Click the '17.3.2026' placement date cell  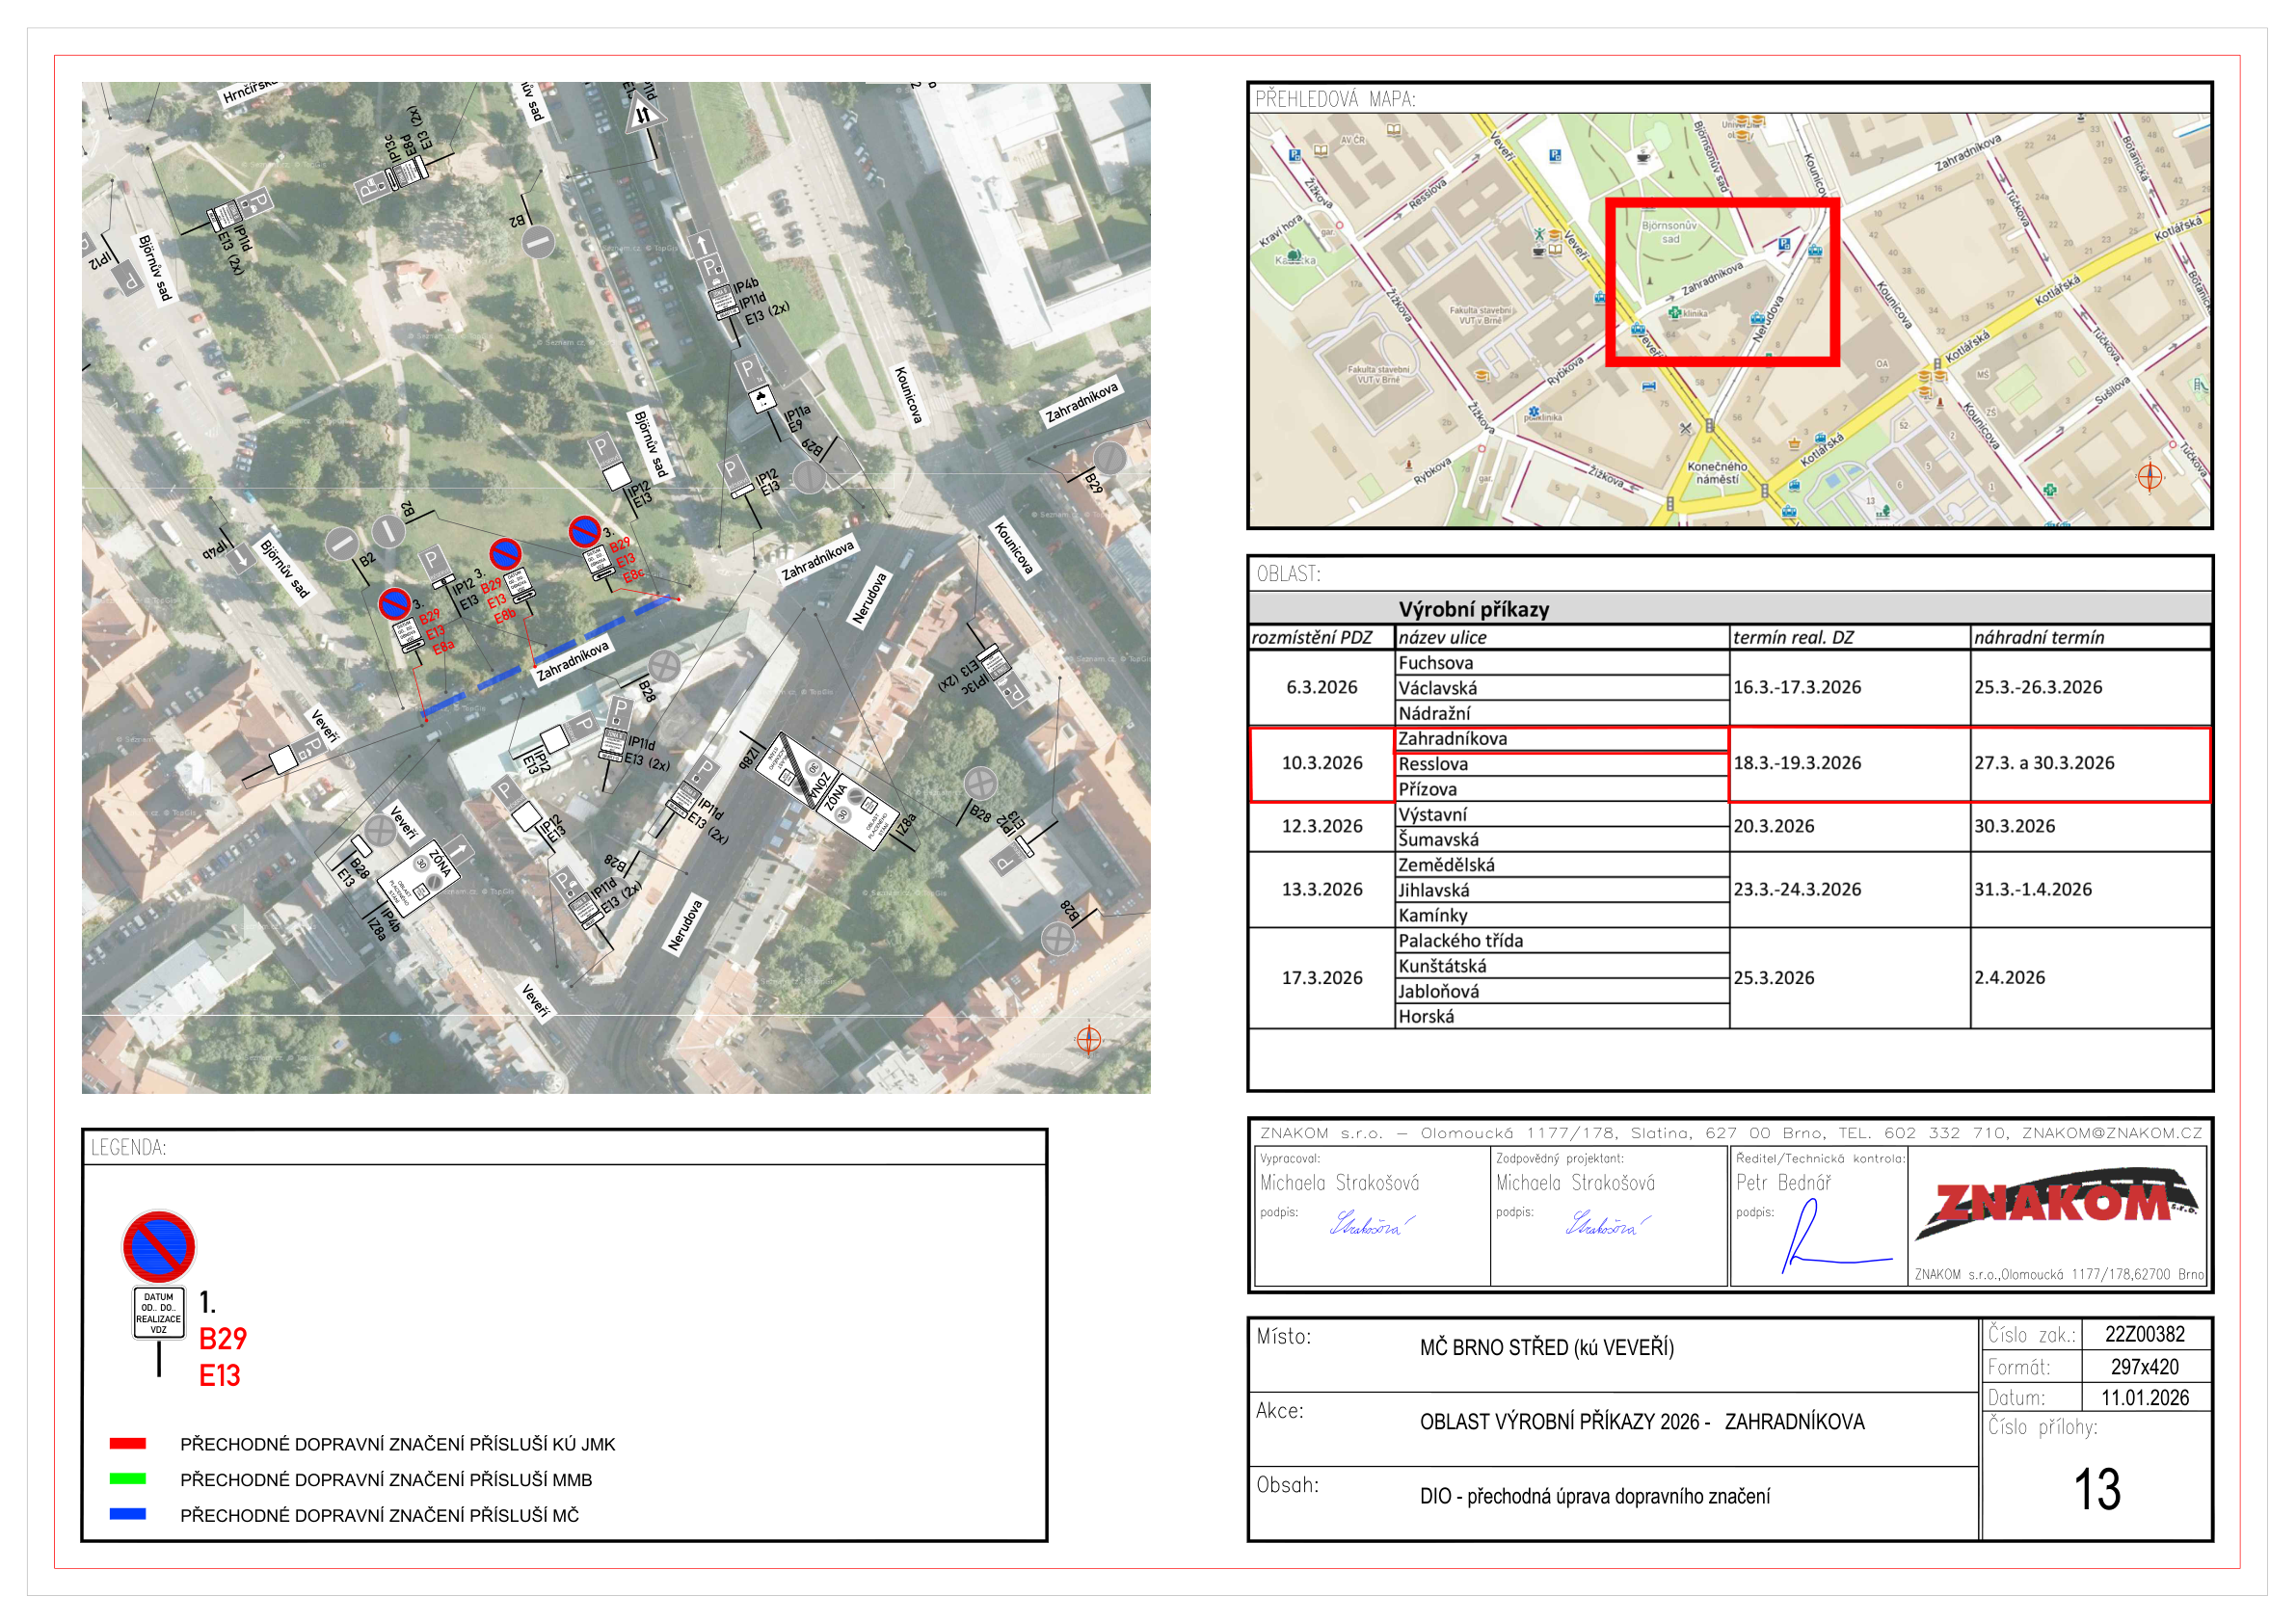1322,977
